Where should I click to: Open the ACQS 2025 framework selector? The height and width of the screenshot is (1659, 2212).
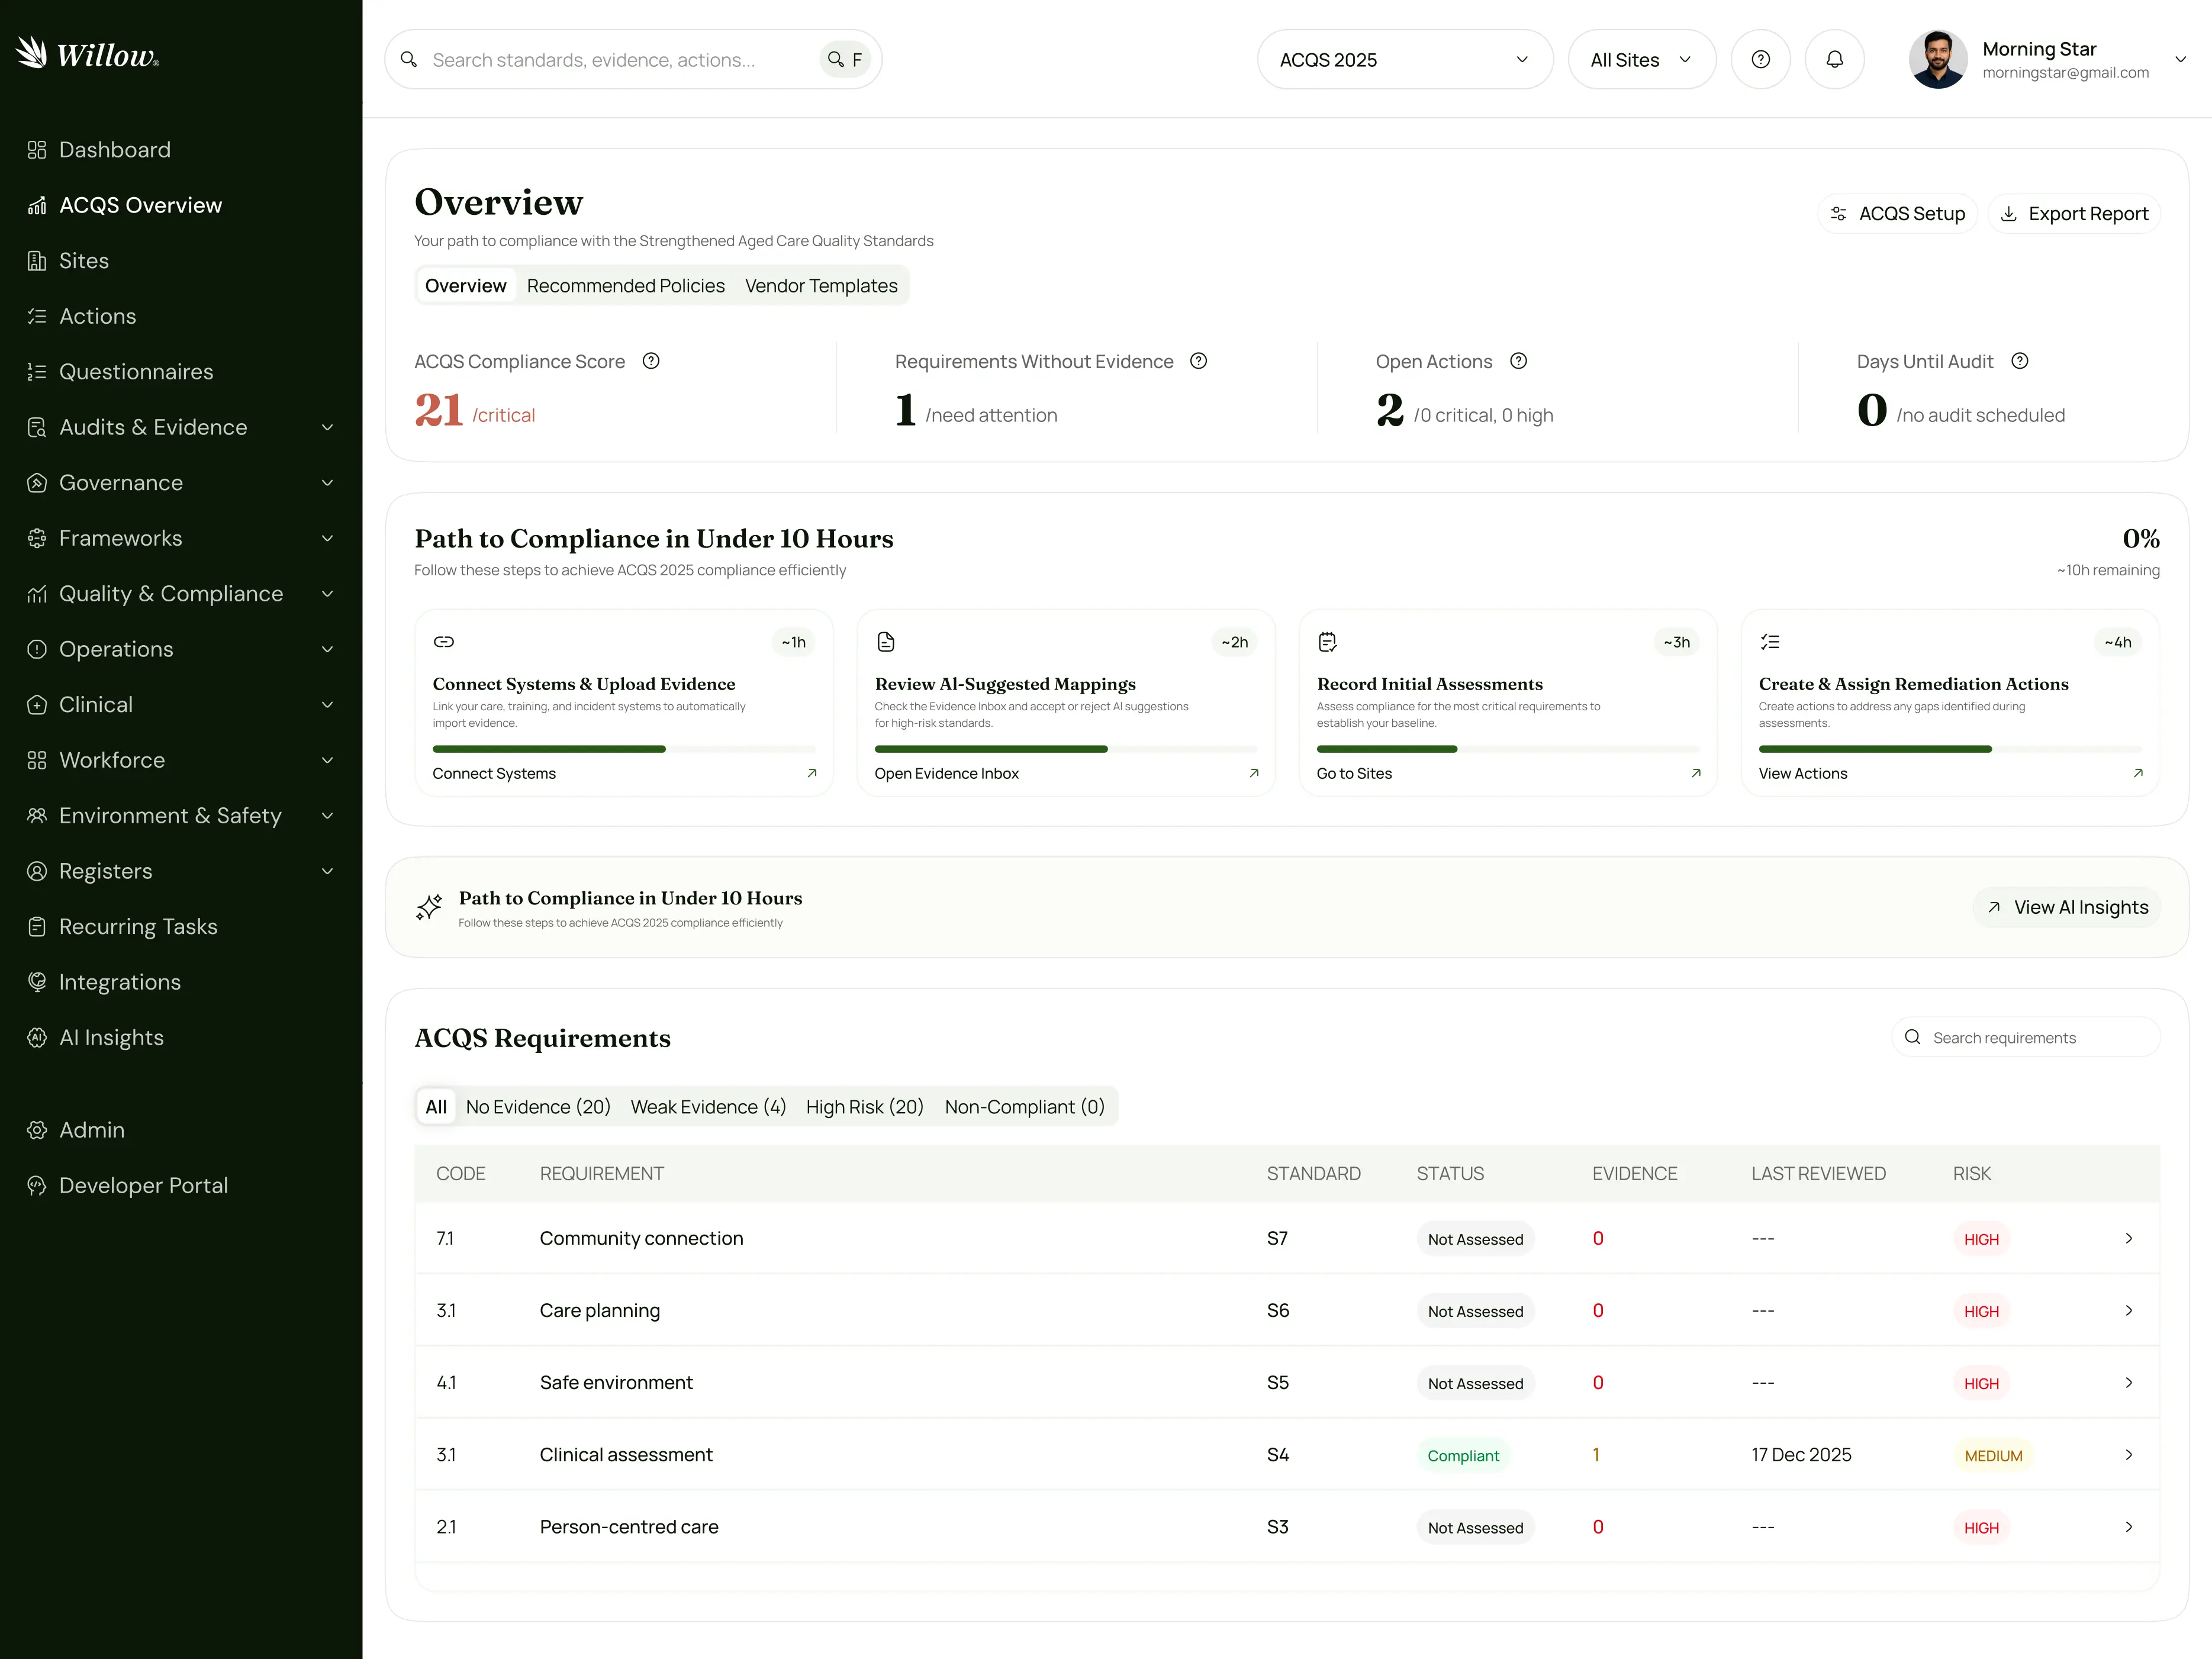tap(1404, 59)
